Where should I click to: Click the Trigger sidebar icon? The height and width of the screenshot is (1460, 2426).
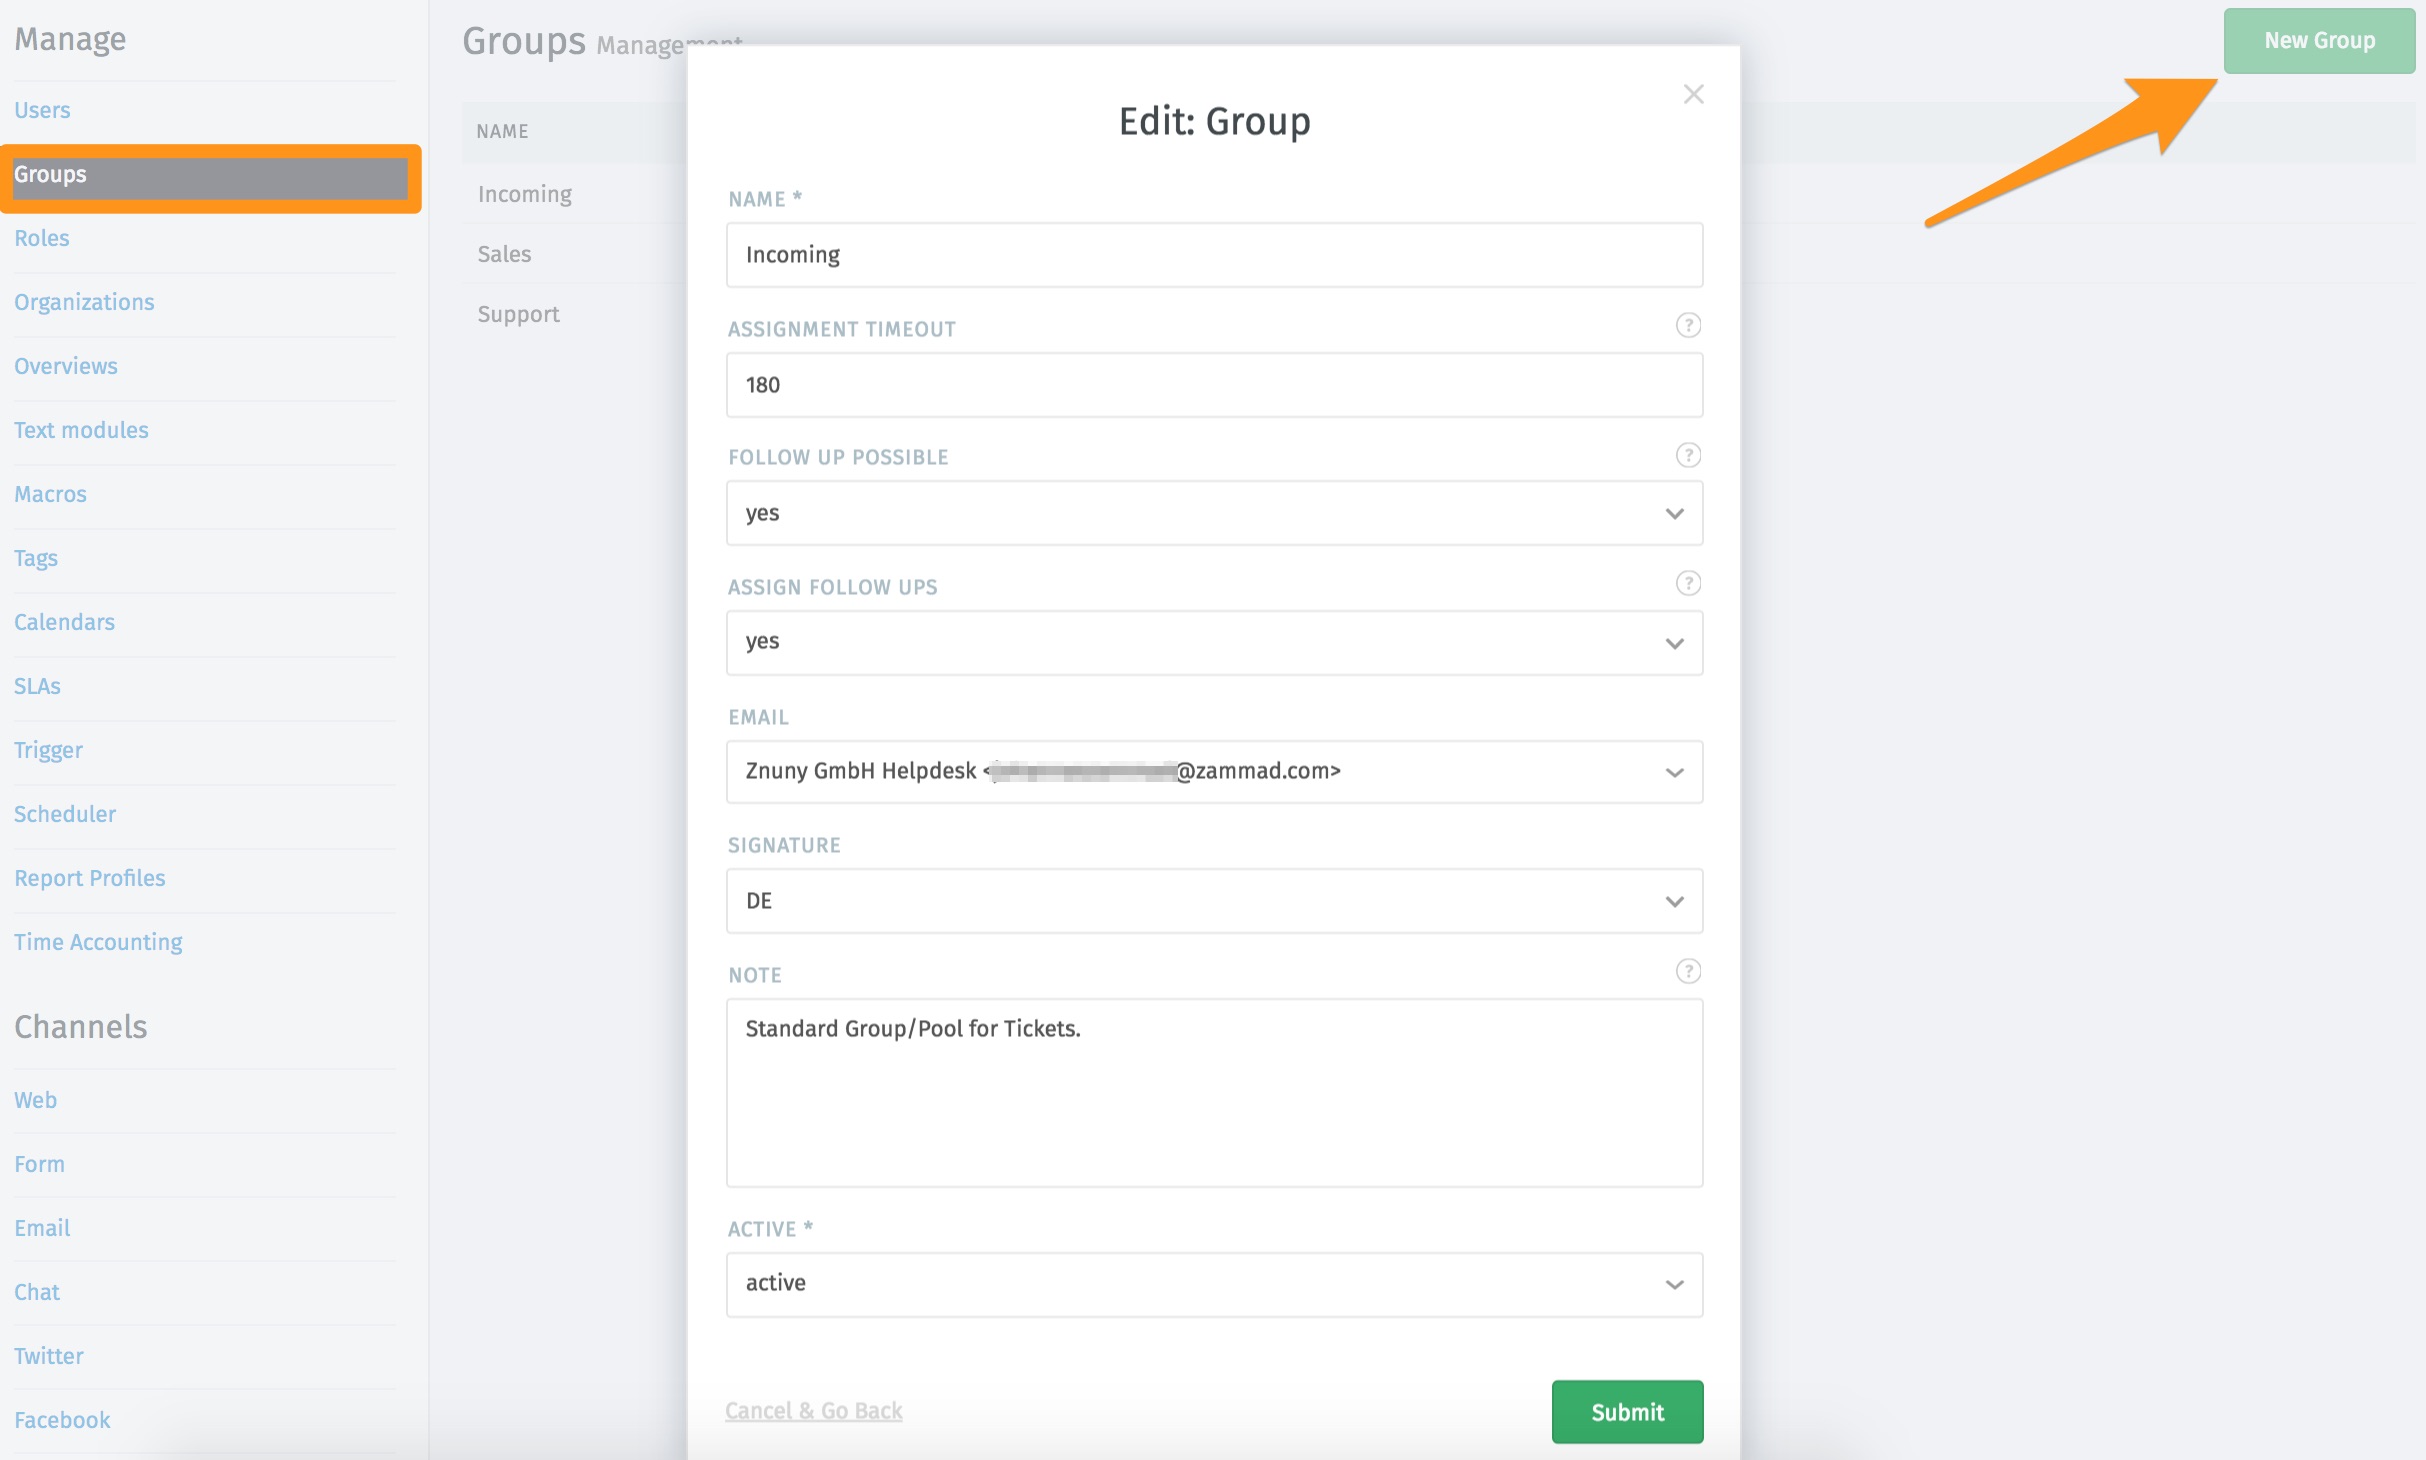click(x=47, y=748)
